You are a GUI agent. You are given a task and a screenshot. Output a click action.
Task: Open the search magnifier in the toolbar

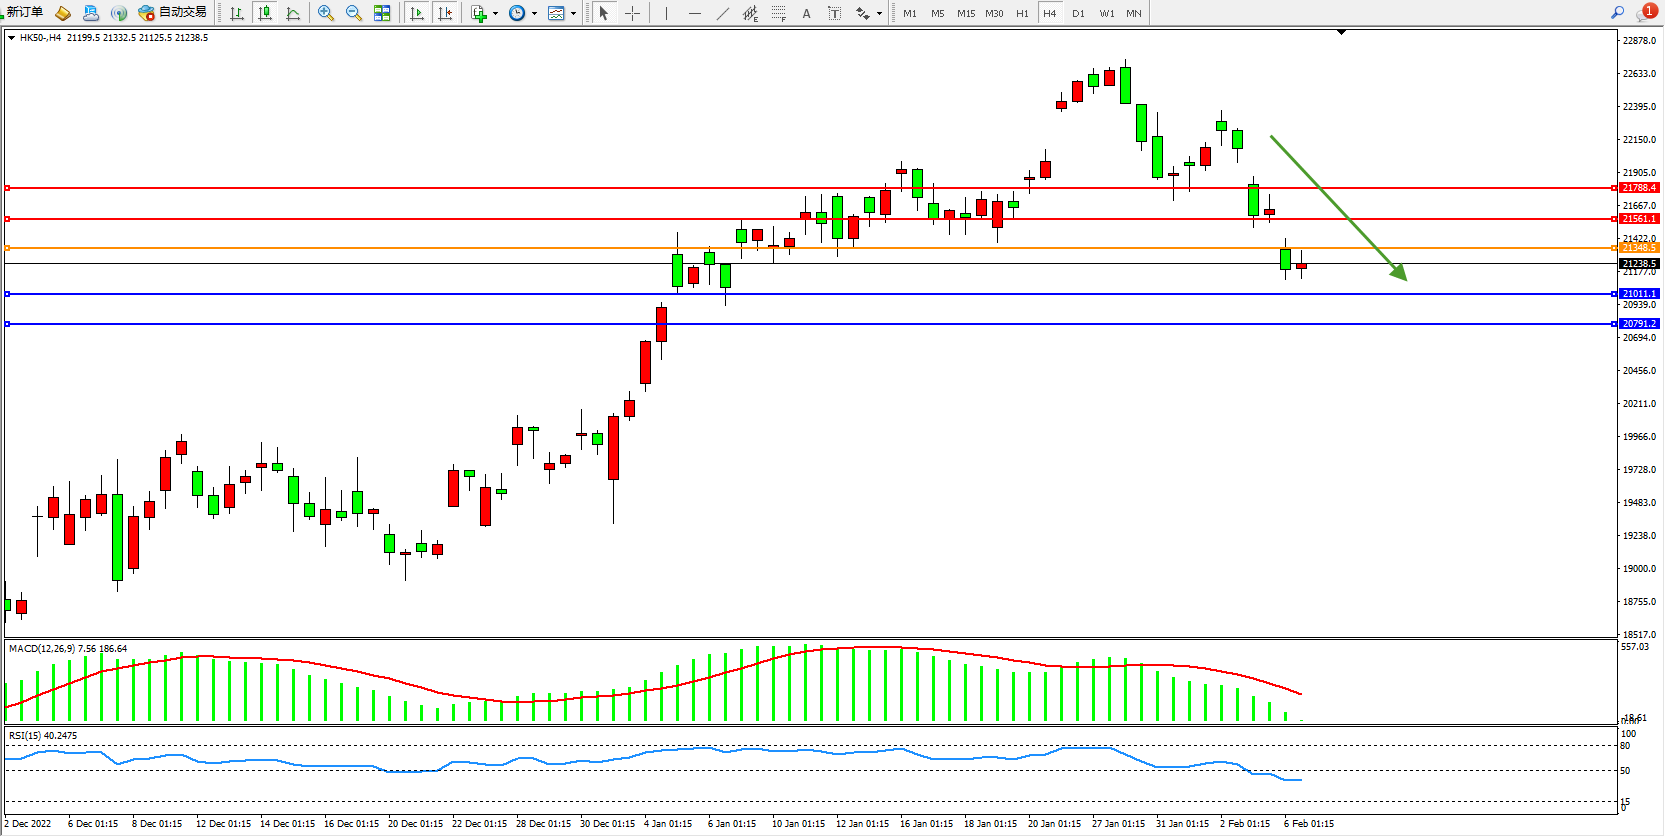click(1617, 13)
